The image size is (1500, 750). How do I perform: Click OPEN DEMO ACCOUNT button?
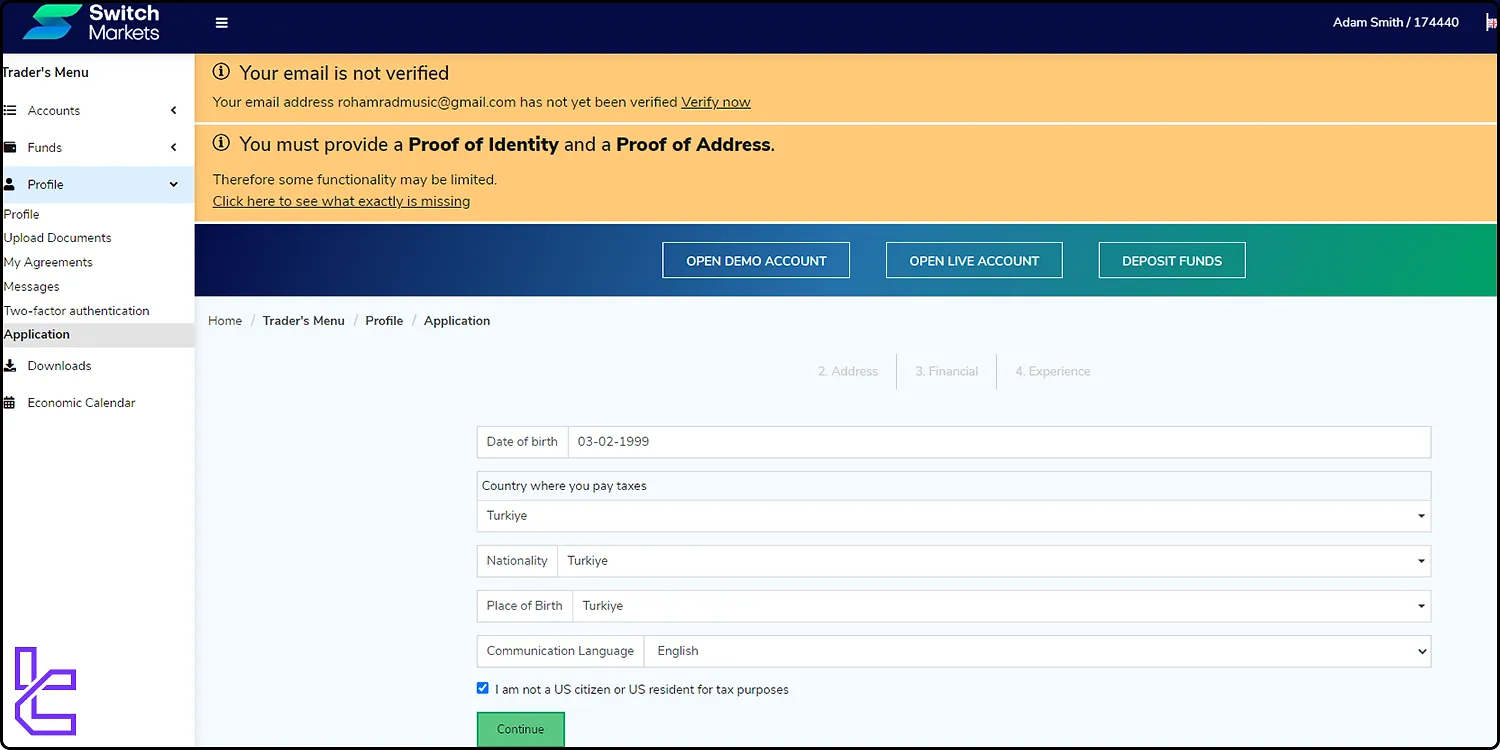[x=756, y=260]
